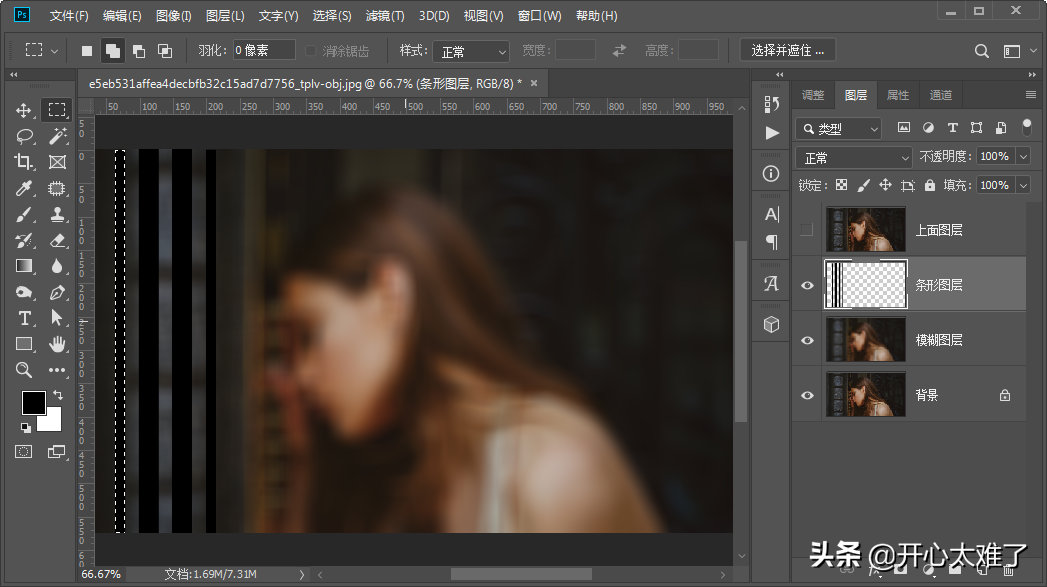Open the Character panel icon
This screenshot has height=587, width=1047.
click(x=771, y=214)
